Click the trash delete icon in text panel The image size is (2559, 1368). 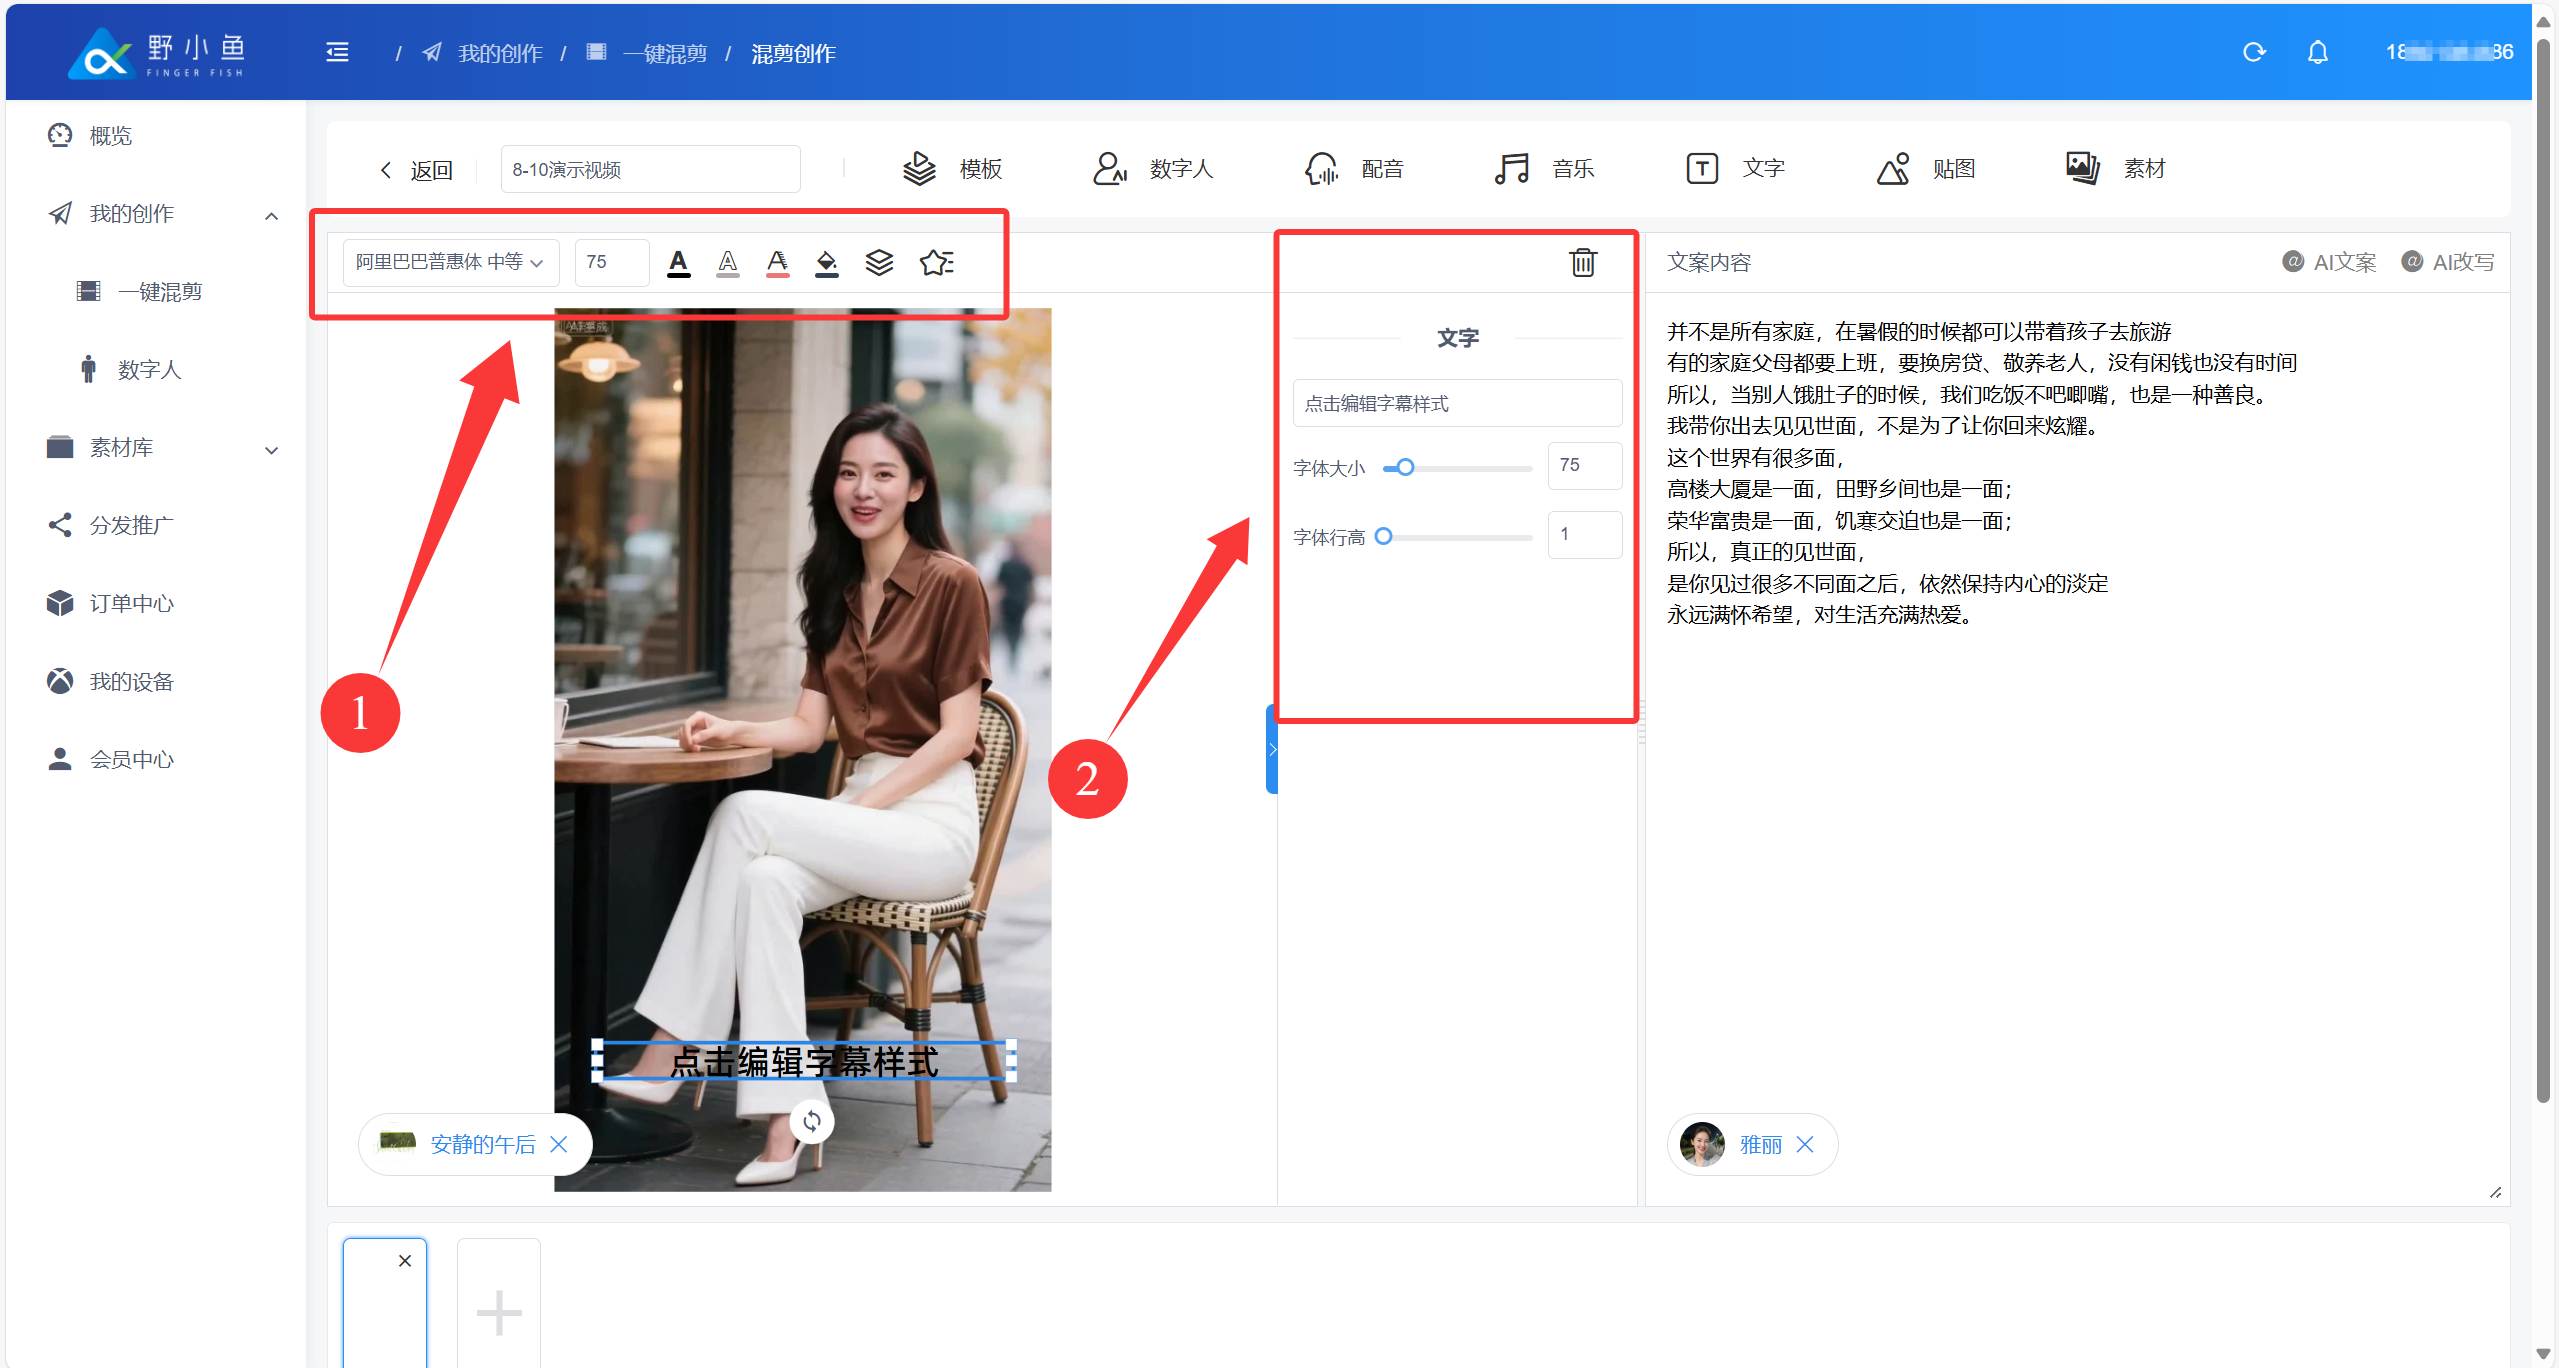click(1582, 262)
